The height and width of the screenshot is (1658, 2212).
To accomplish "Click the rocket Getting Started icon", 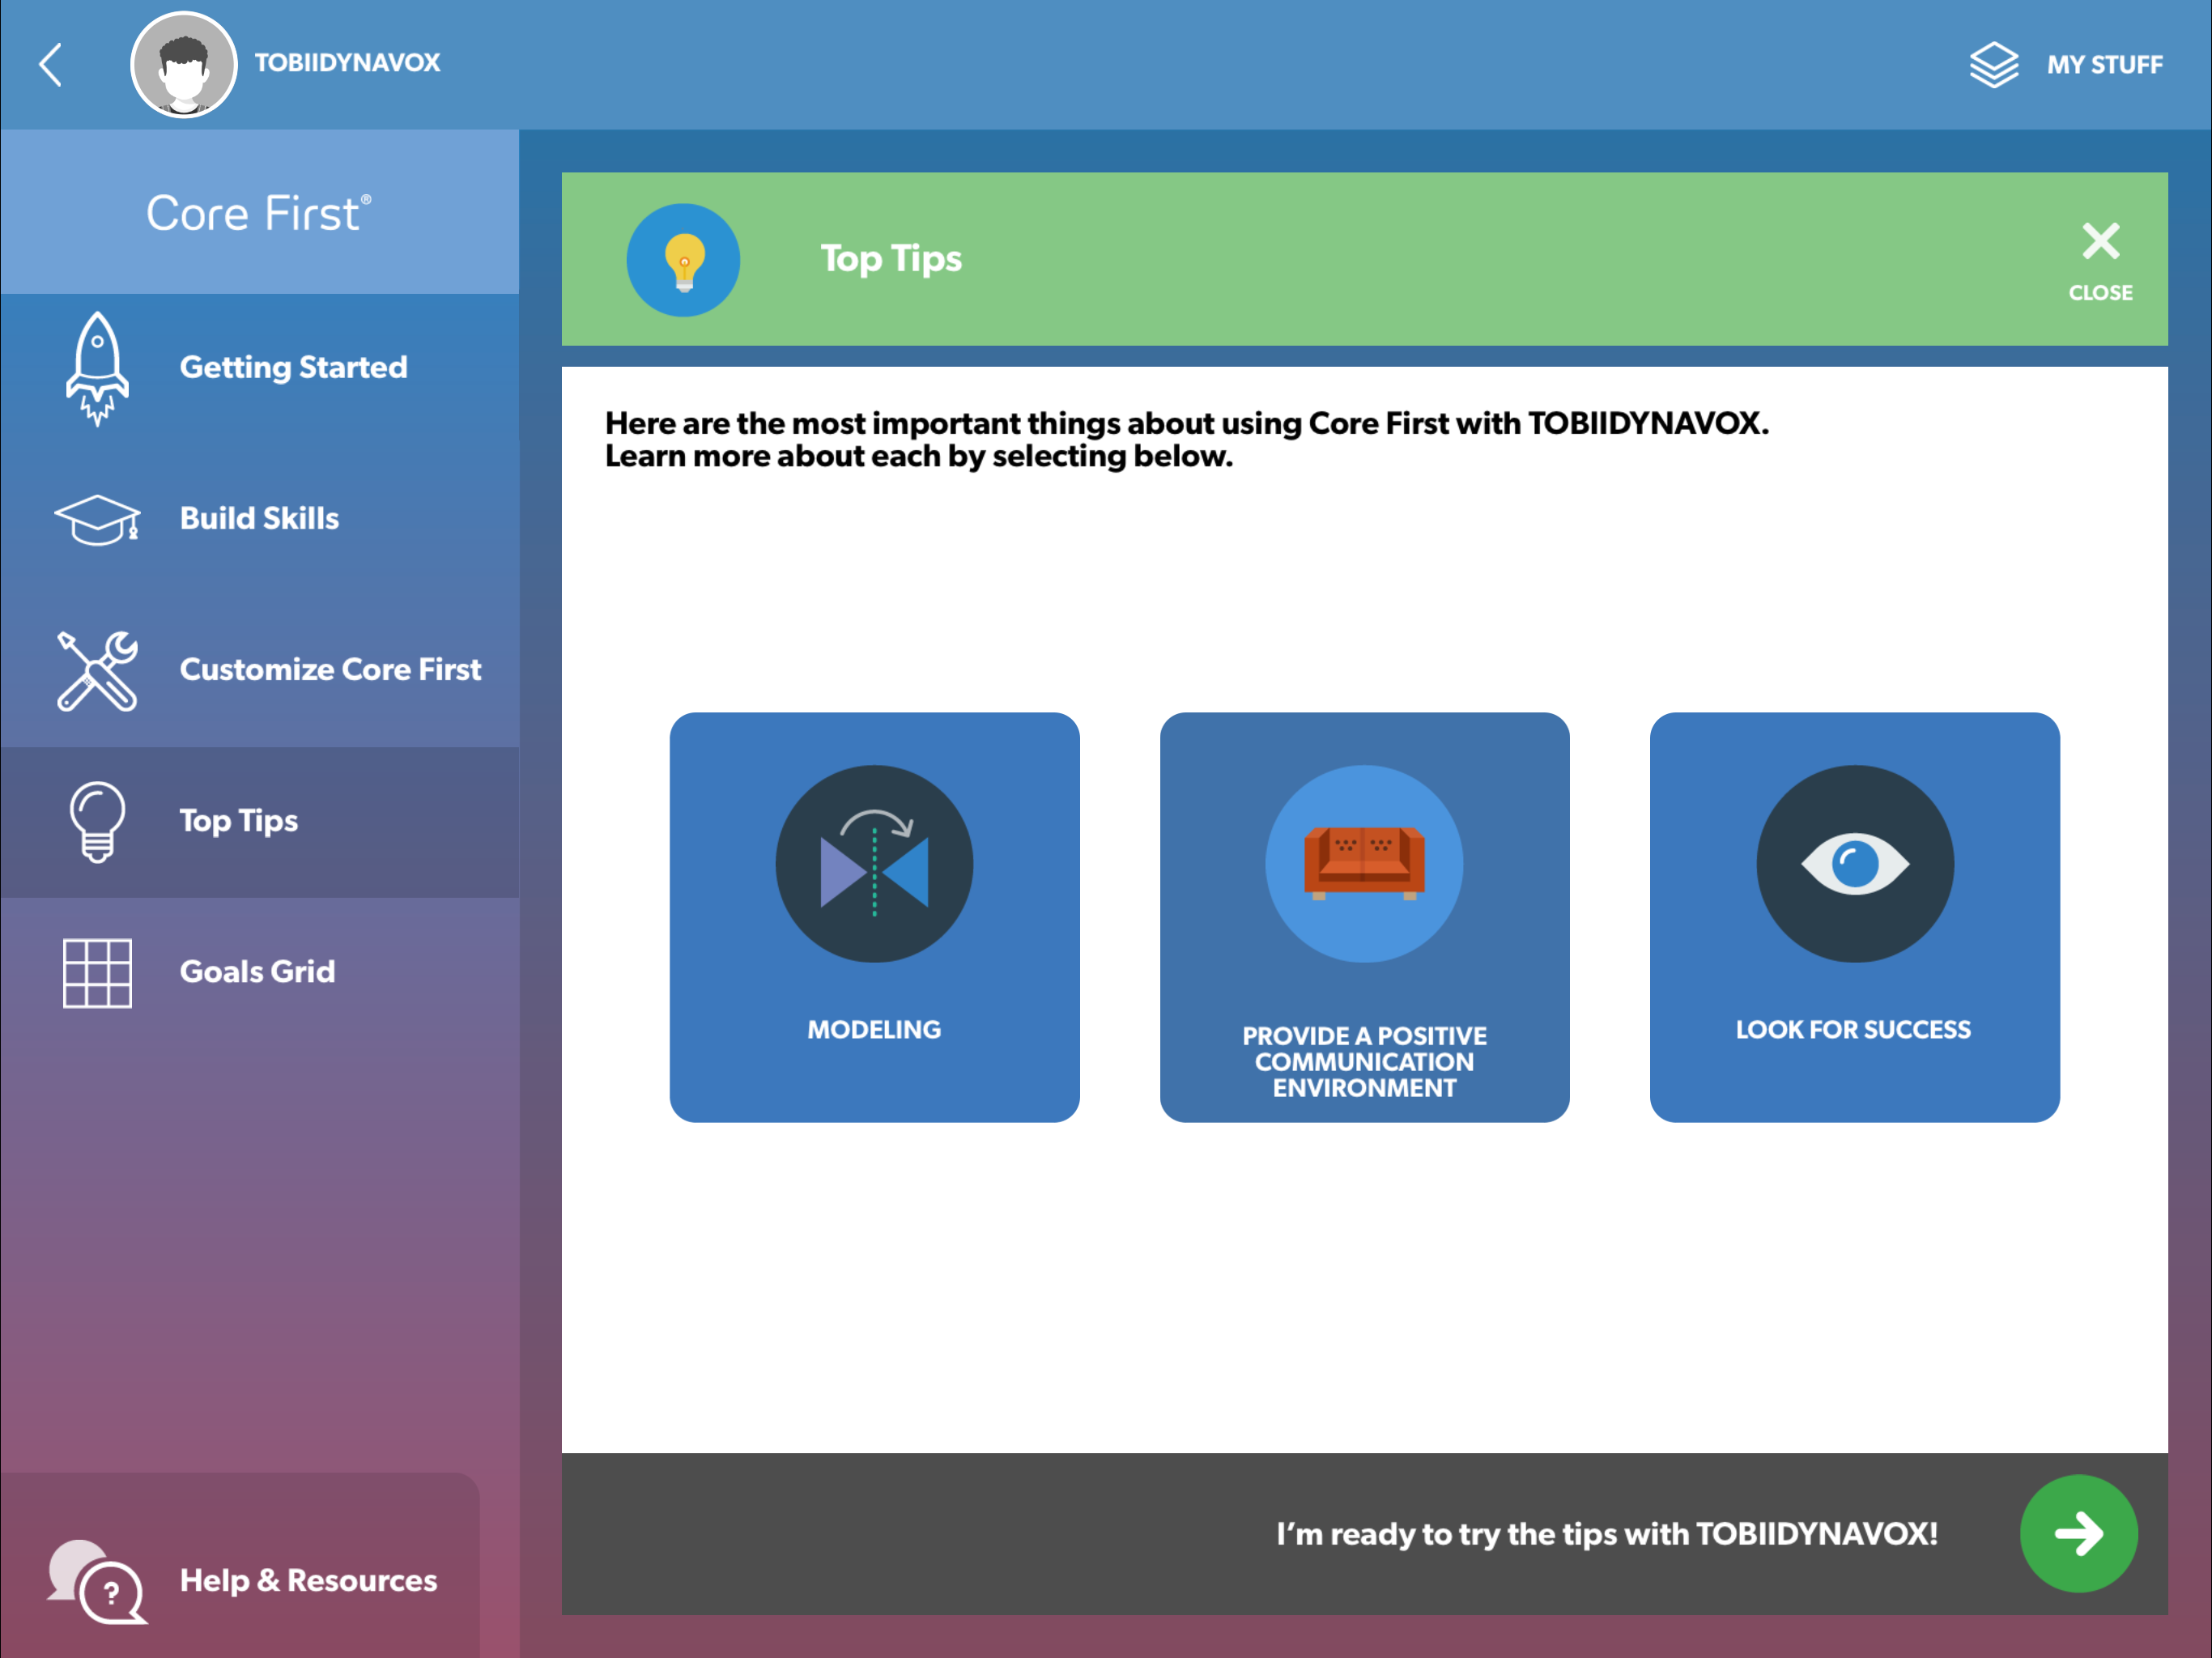I will (x=97, y=368).
